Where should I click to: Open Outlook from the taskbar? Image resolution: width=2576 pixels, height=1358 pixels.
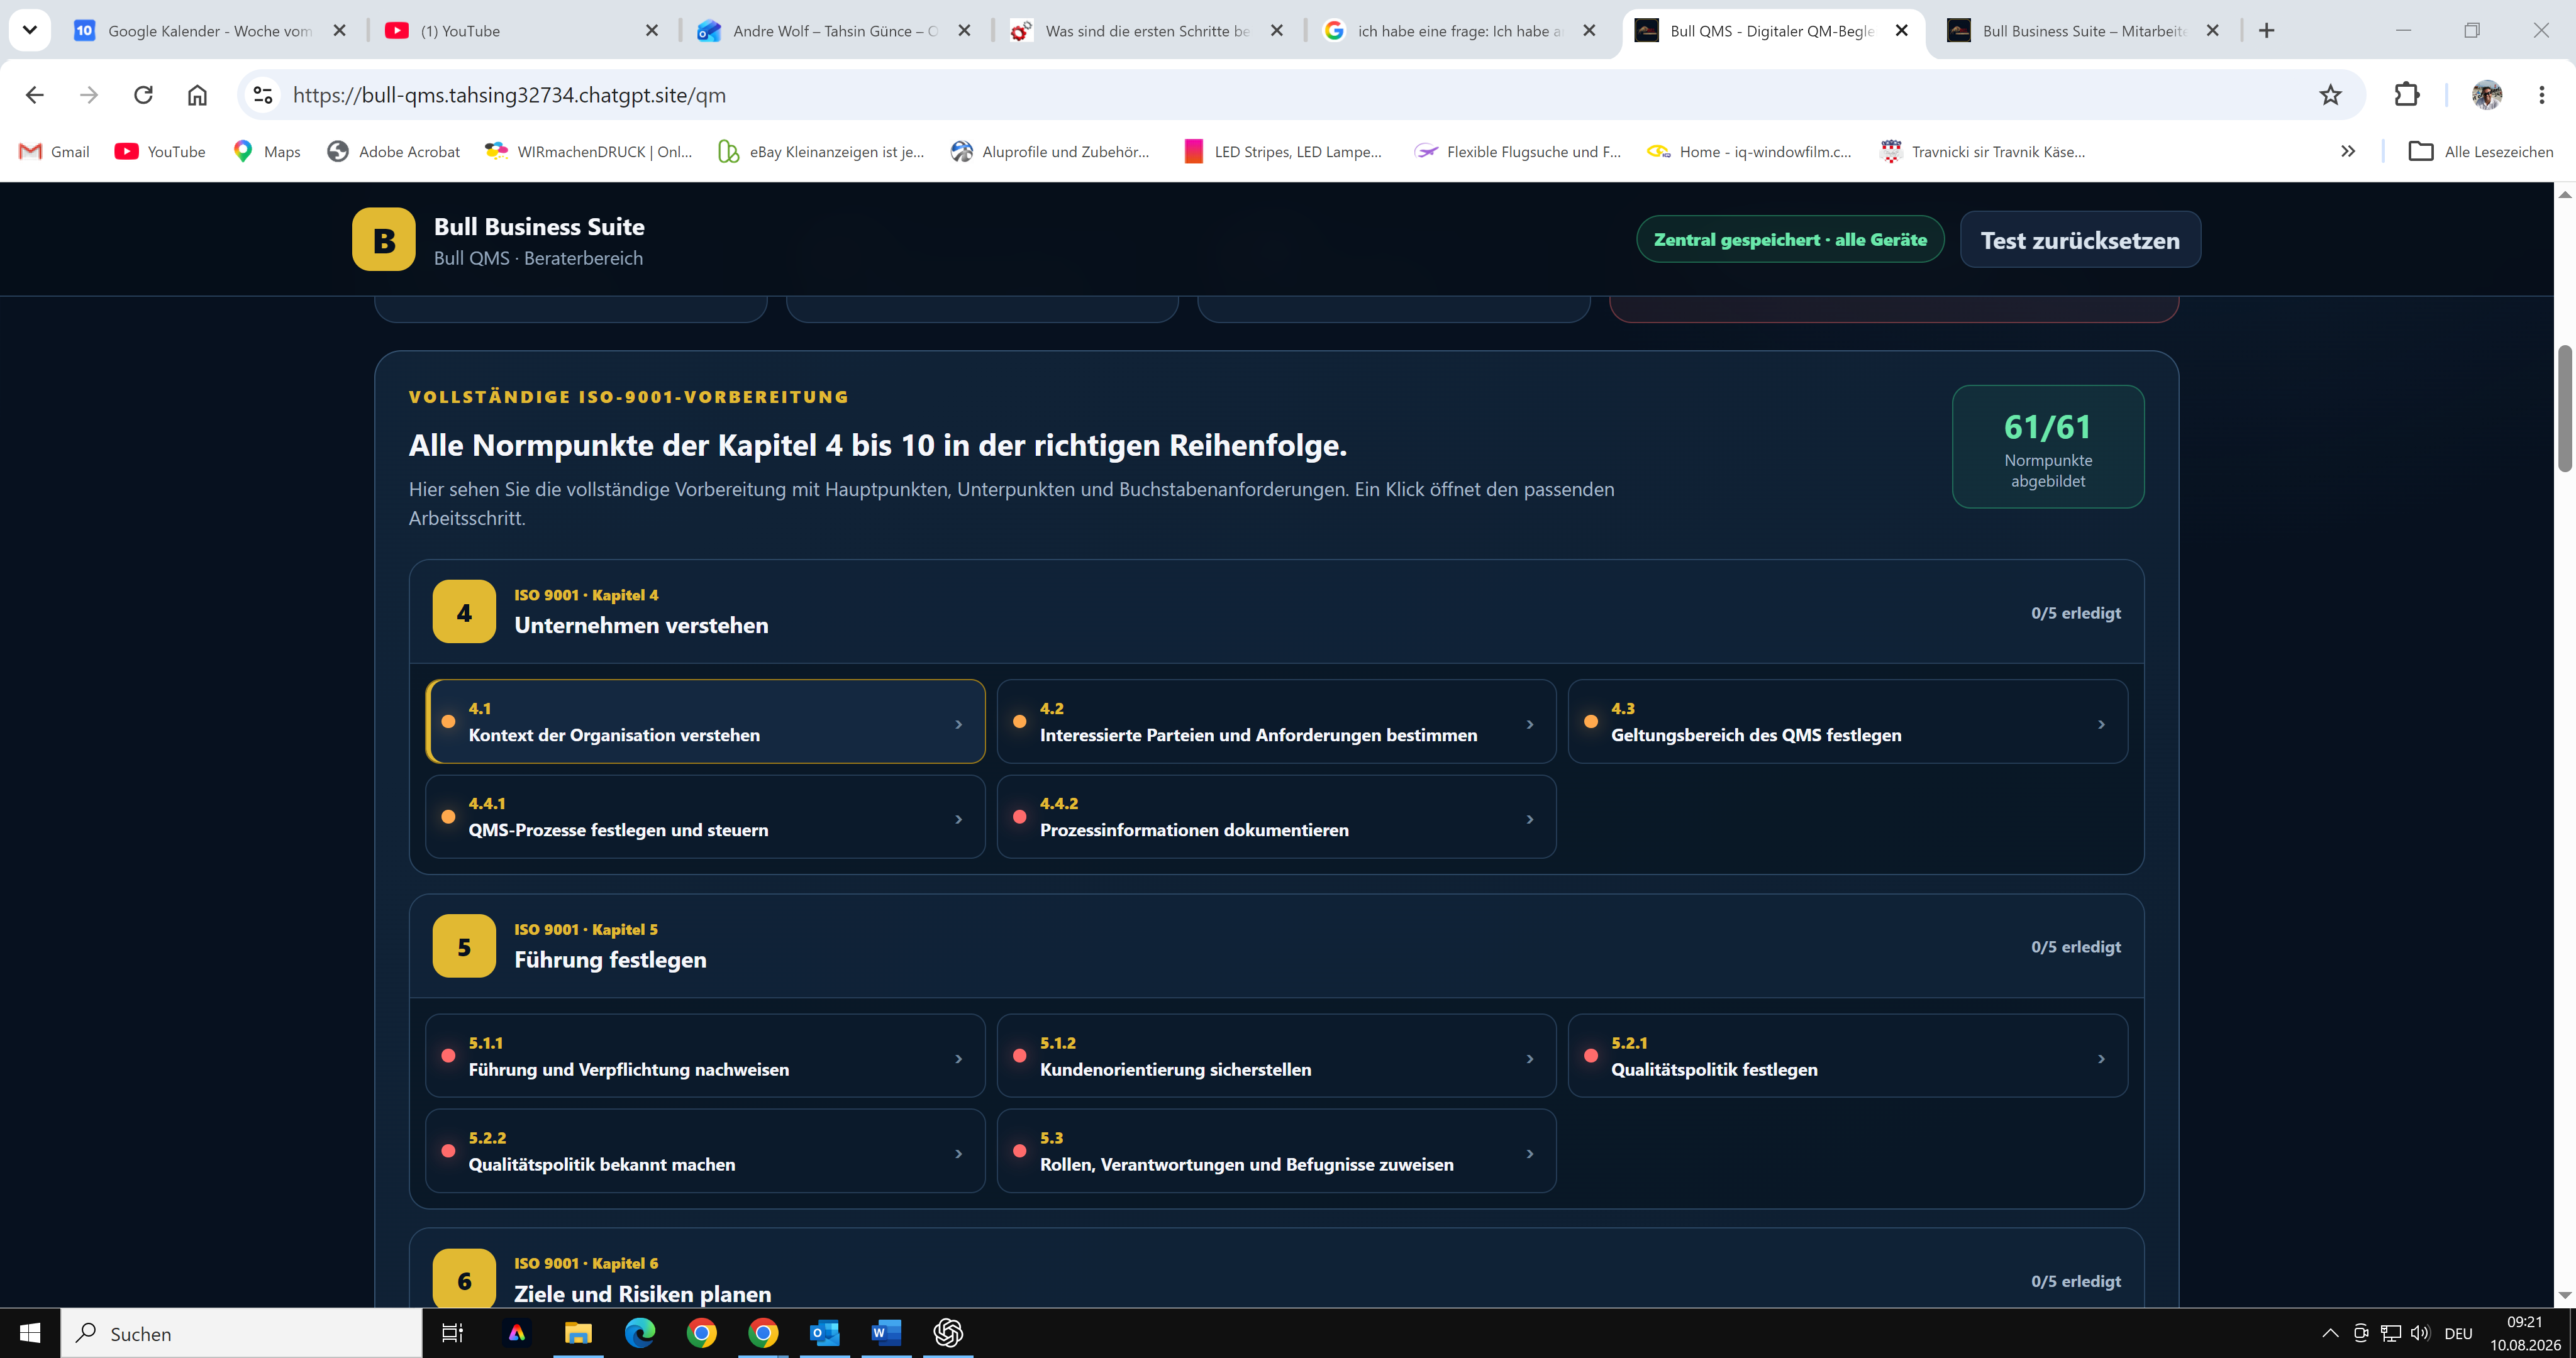(x=825, y=1333)
